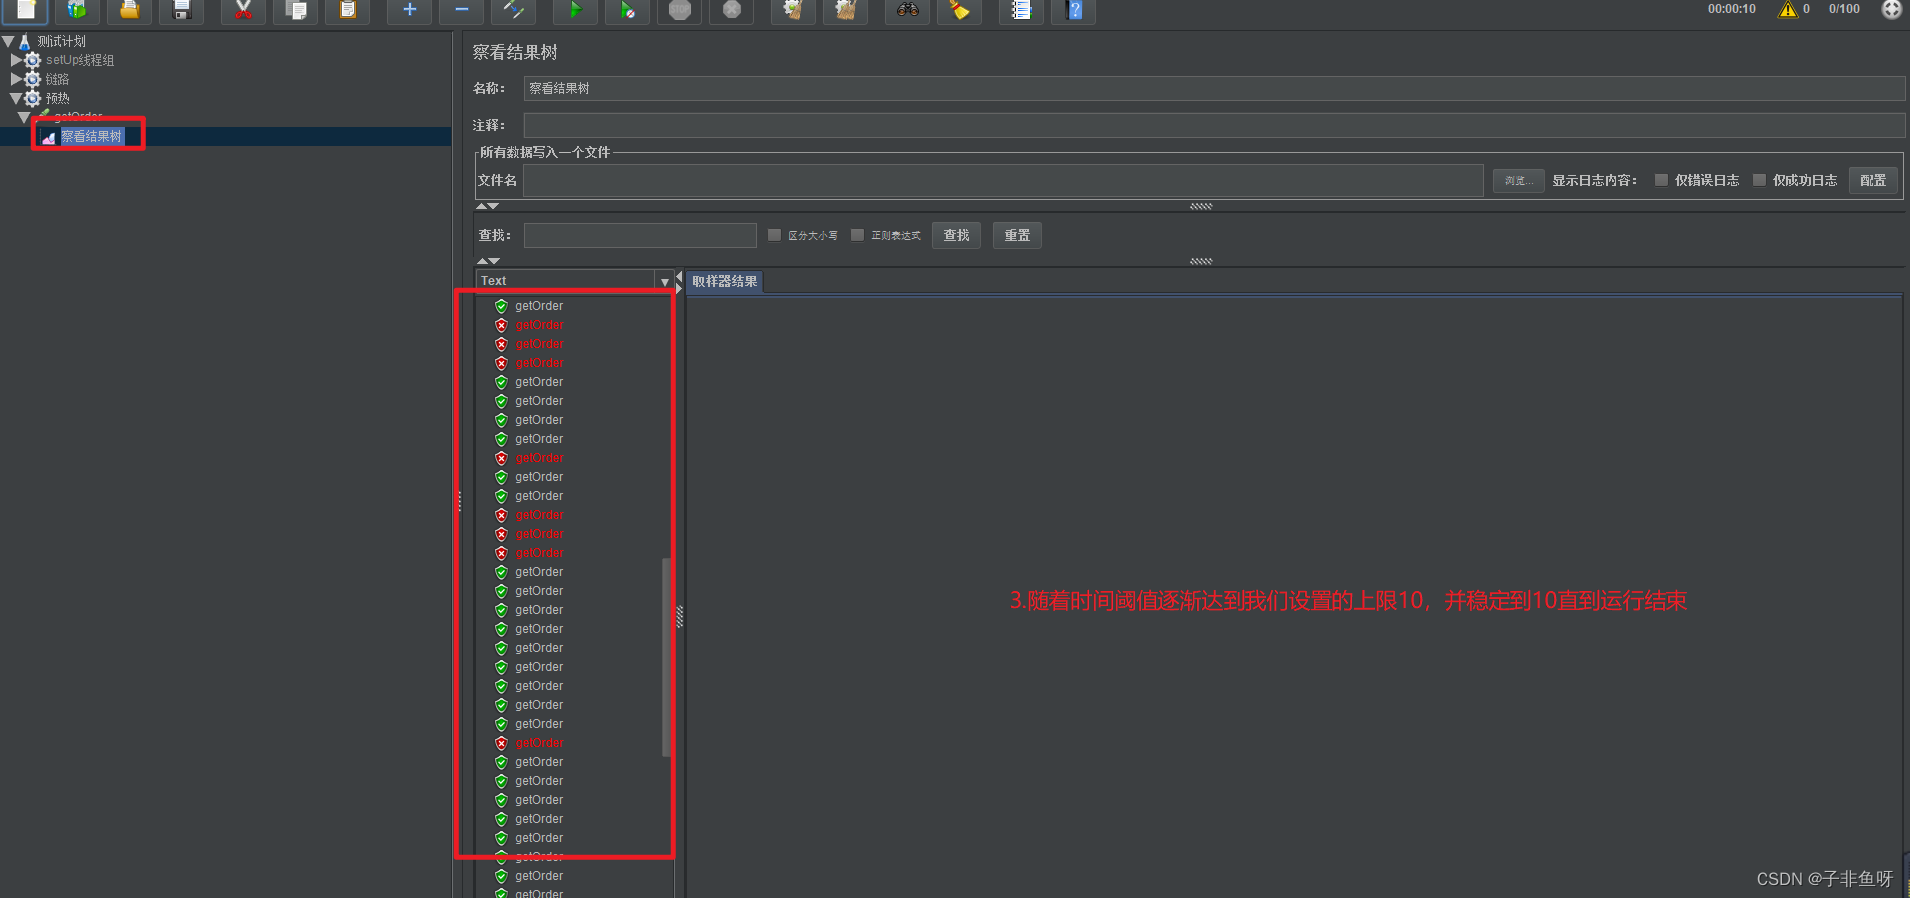Toggle the 正则表达式 checkbox
This screenshot has height=898, width=1910.
pos(857,235)
